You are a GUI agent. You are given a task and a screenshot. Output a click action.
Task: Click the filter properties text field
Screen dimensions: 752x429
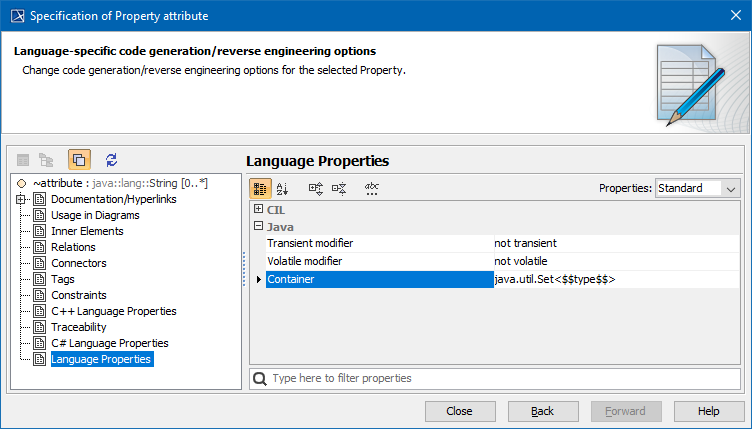point(500,379)
